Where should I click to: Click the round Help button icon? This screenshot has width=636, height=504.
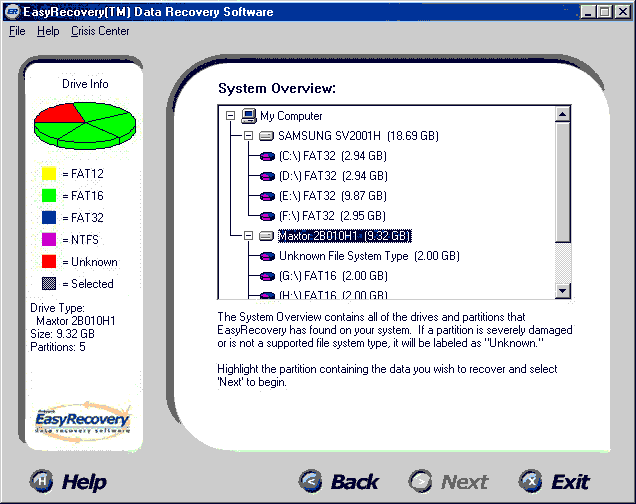pos(41,481)
